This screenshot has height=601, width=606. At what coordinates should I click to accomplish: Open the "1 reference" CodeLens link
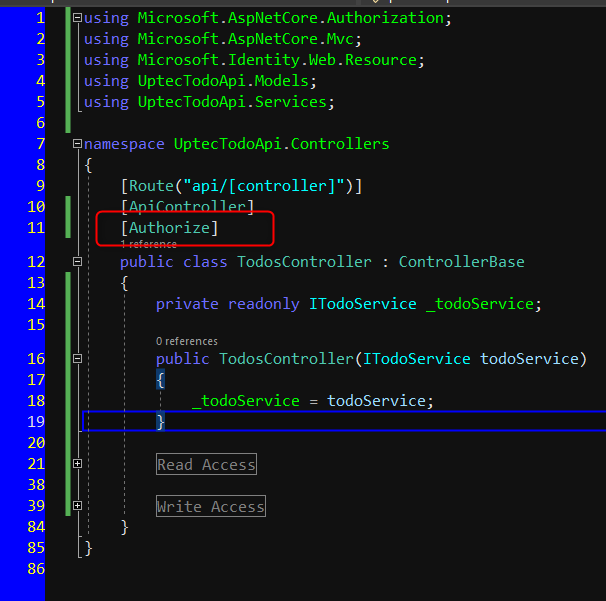click(149, 244)
